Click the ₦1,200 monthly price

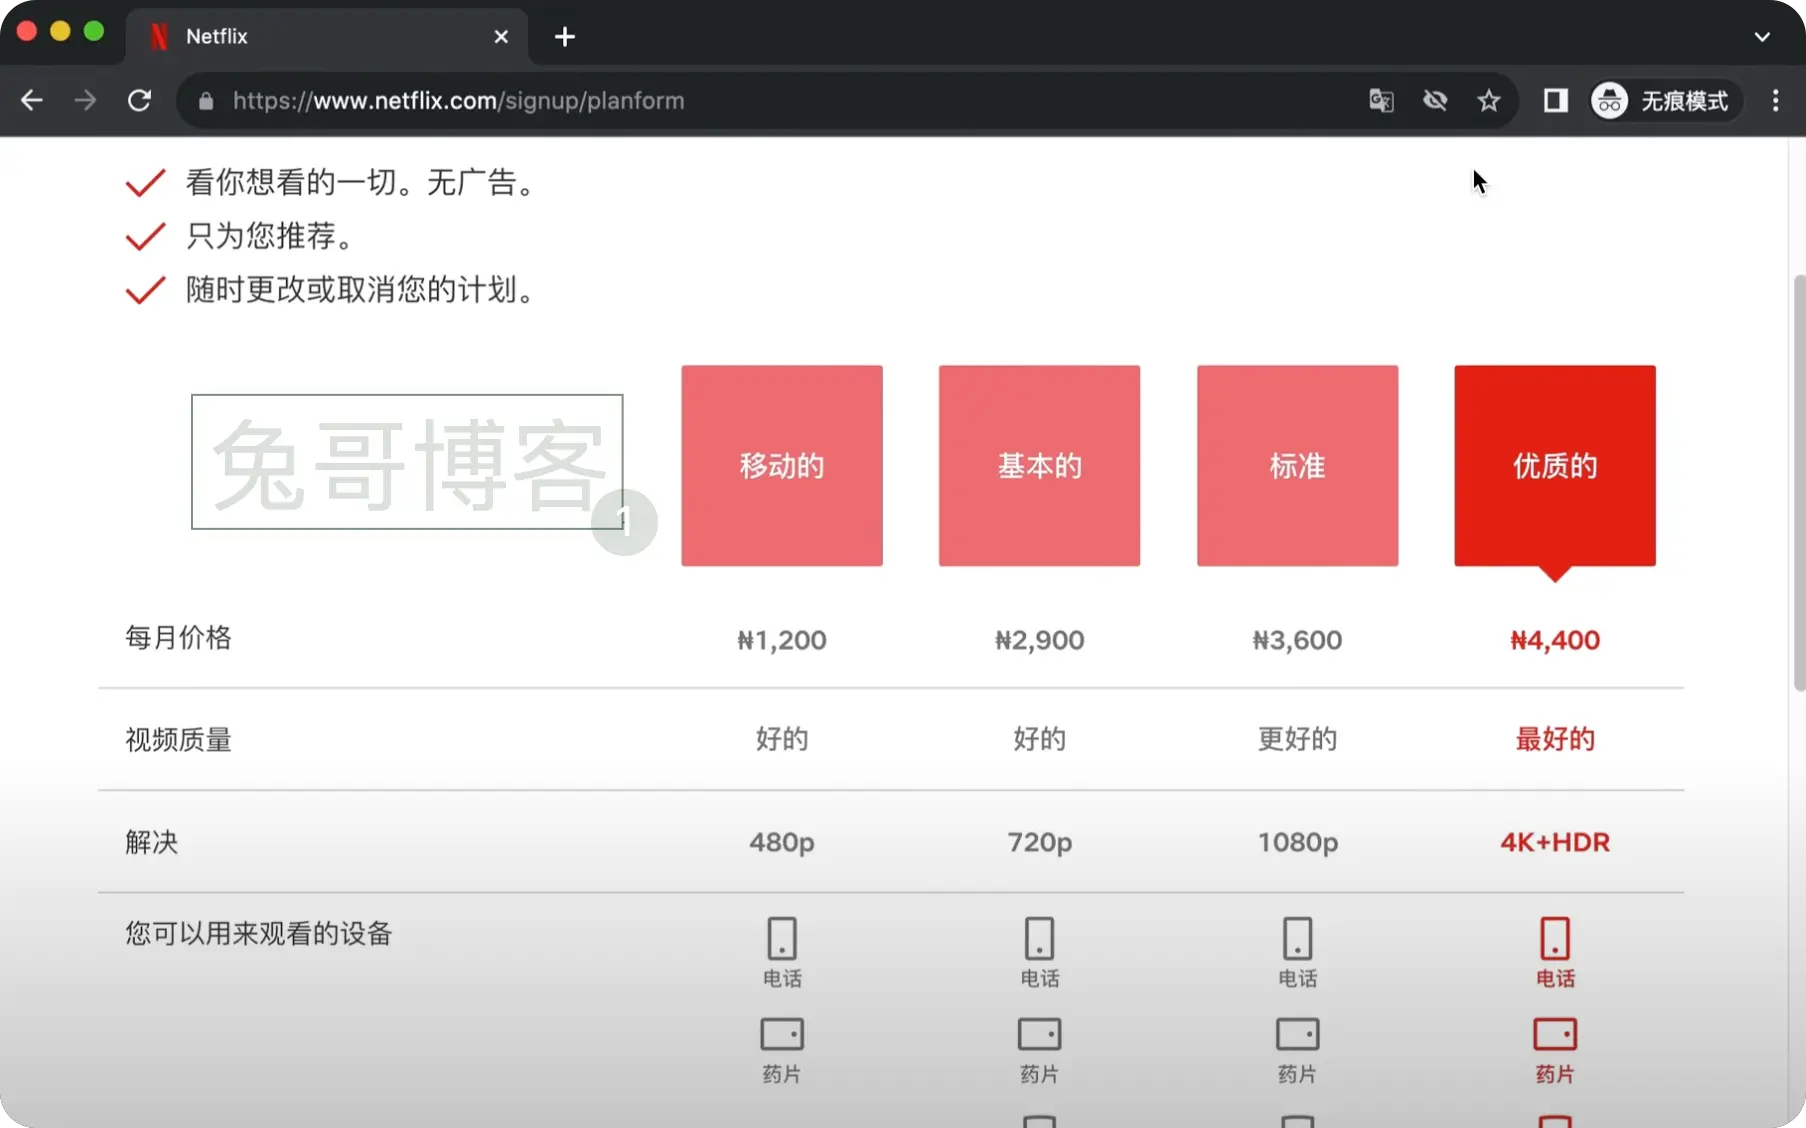click(x=782, y=640)
